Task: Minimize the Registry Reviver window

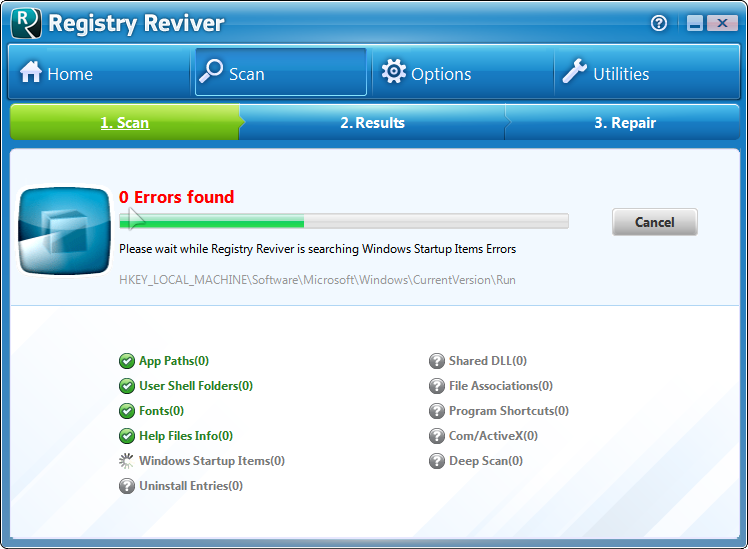Action: (x=695, y=23)
